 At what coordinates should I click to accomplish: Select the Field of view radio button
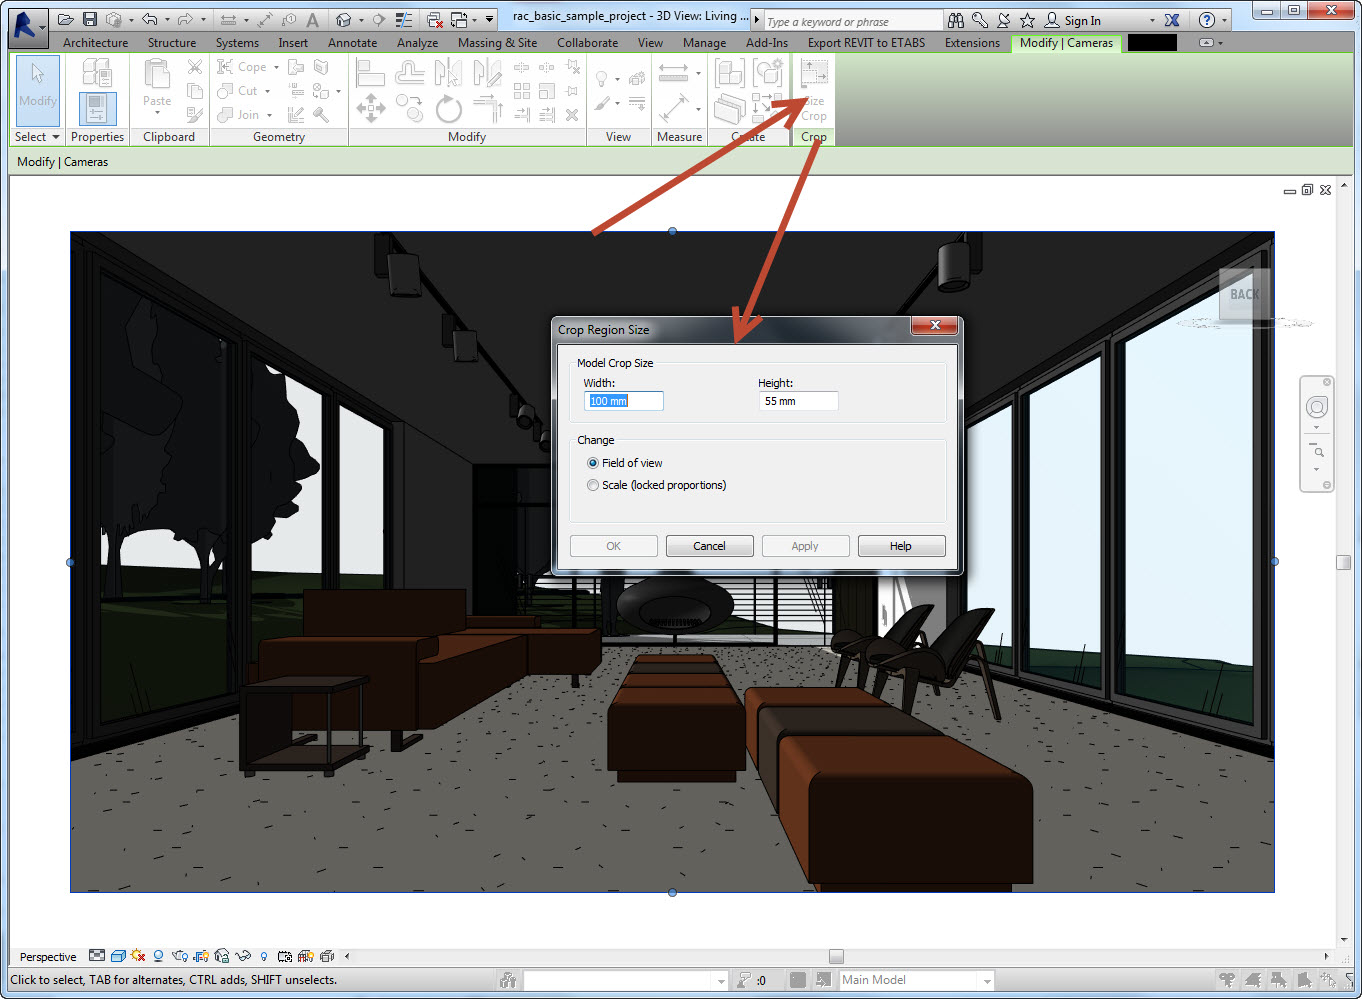coord(593,463)
